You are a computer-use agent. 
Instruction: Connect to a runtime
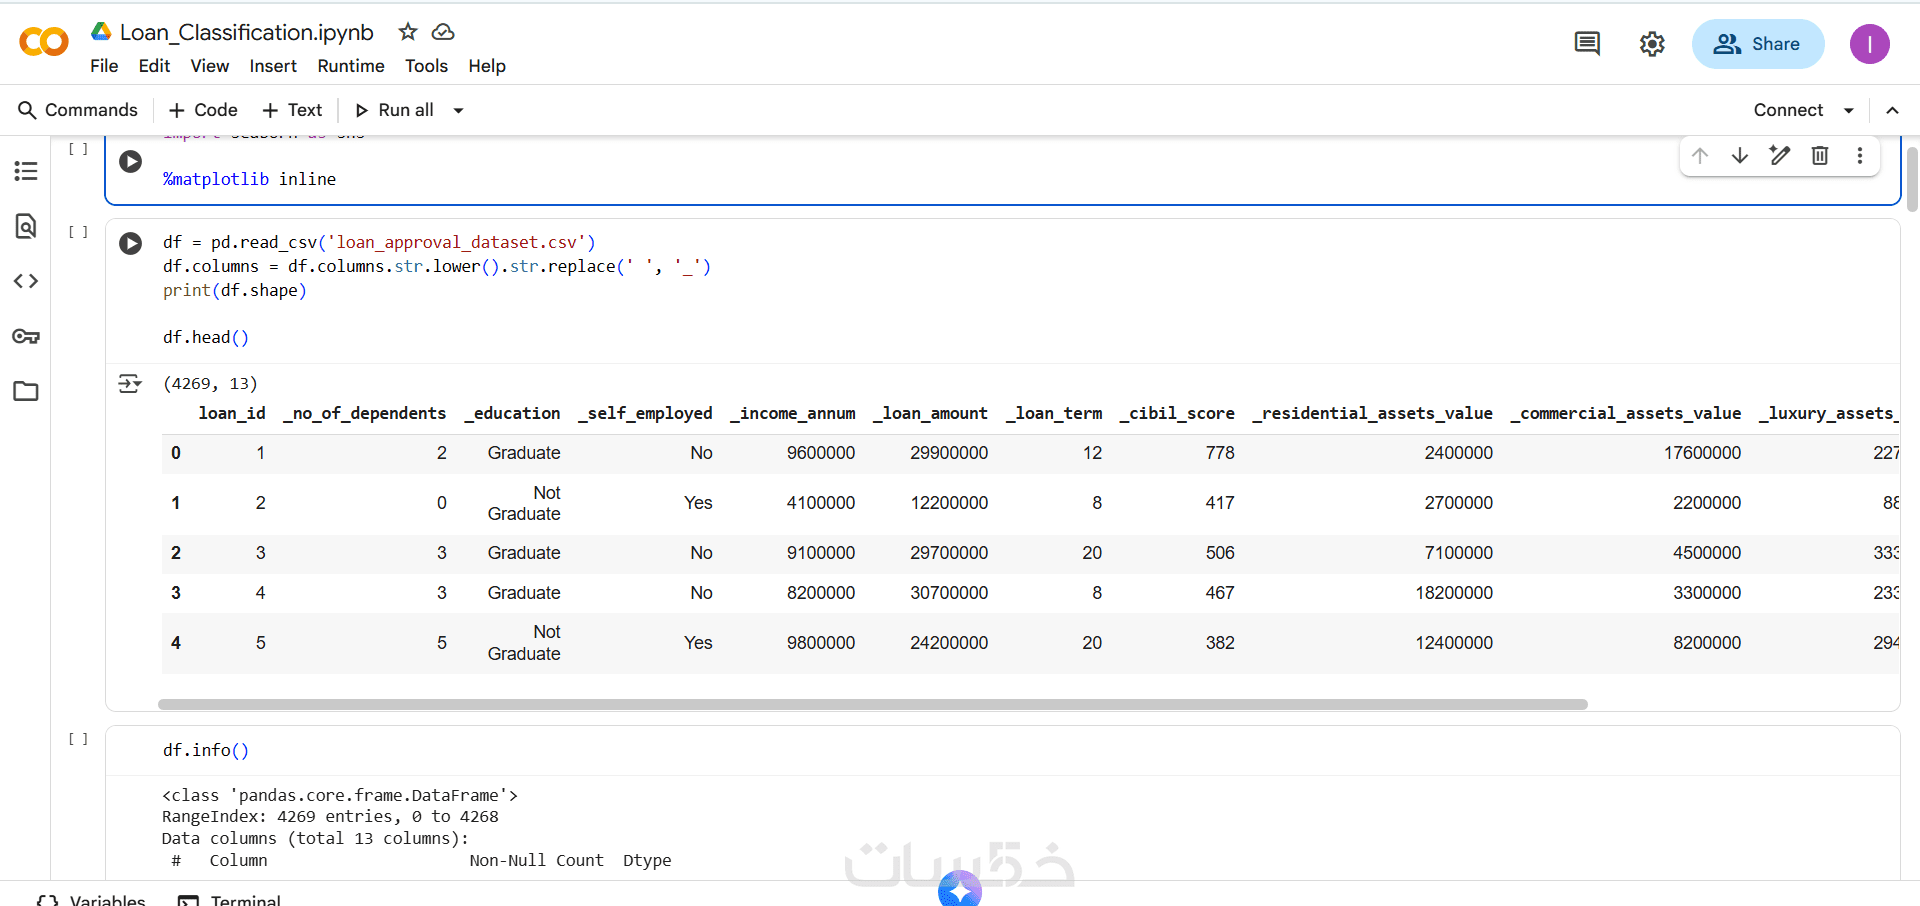pyautogui.click(x=1788, y=110)
